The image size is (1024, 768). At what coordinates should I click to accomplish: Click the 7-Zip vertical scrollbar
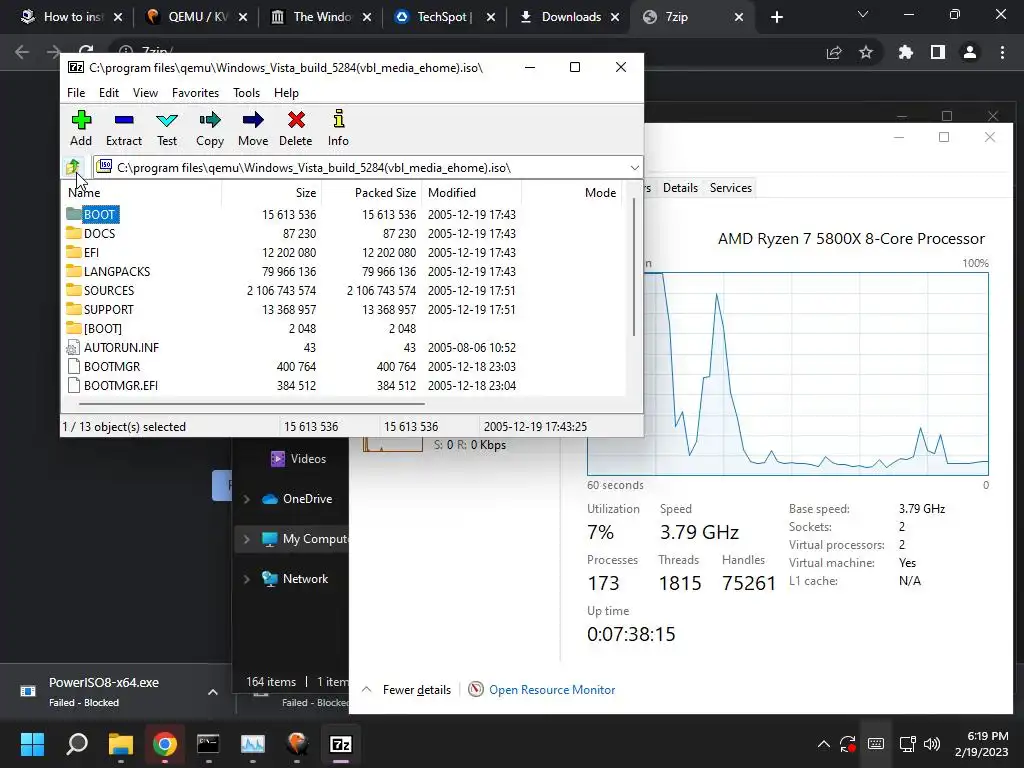click(633, 266)
